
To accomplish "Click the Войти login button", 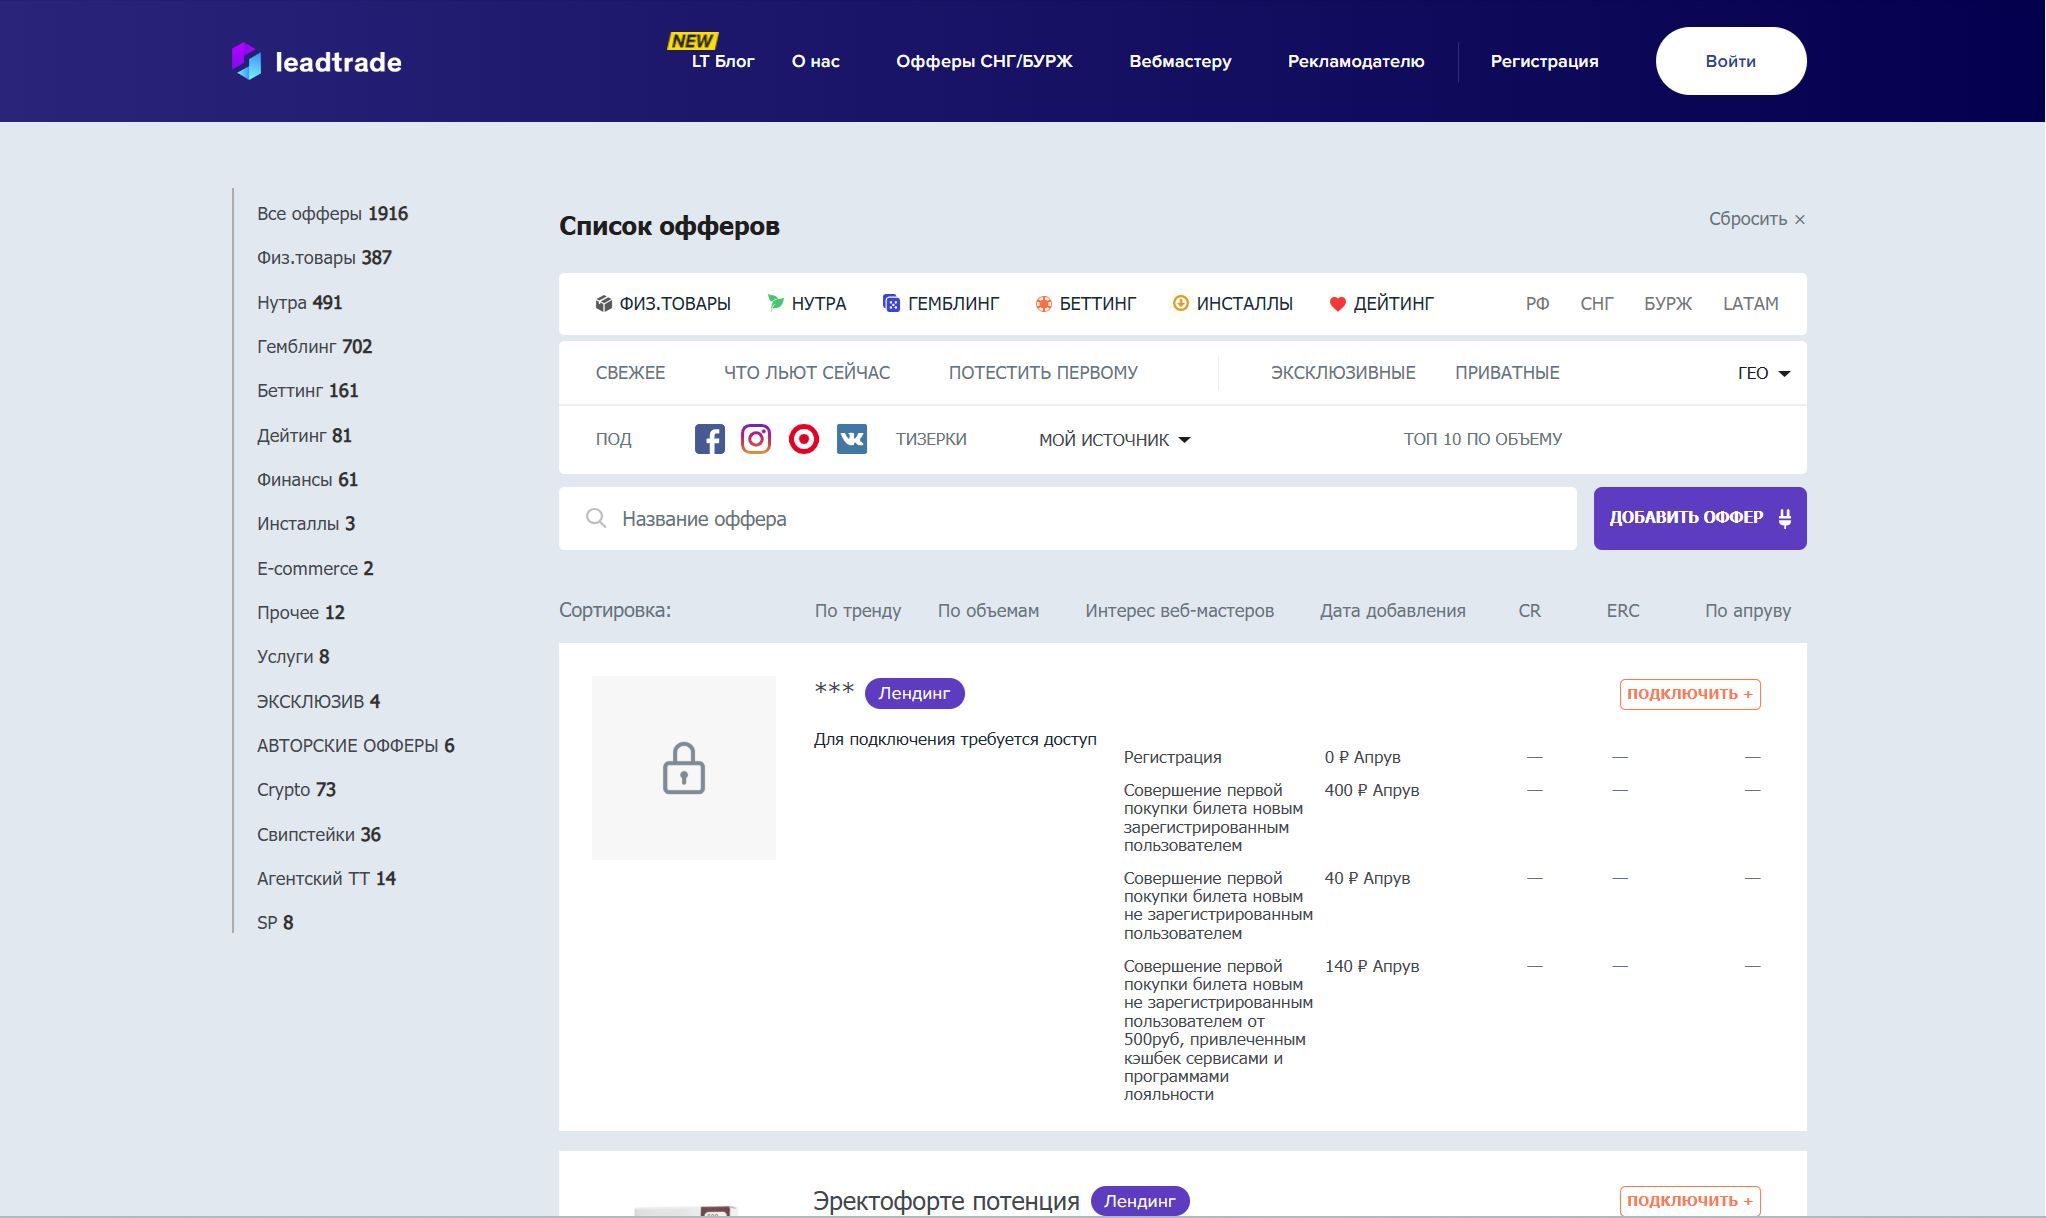I will point(1730,61).
